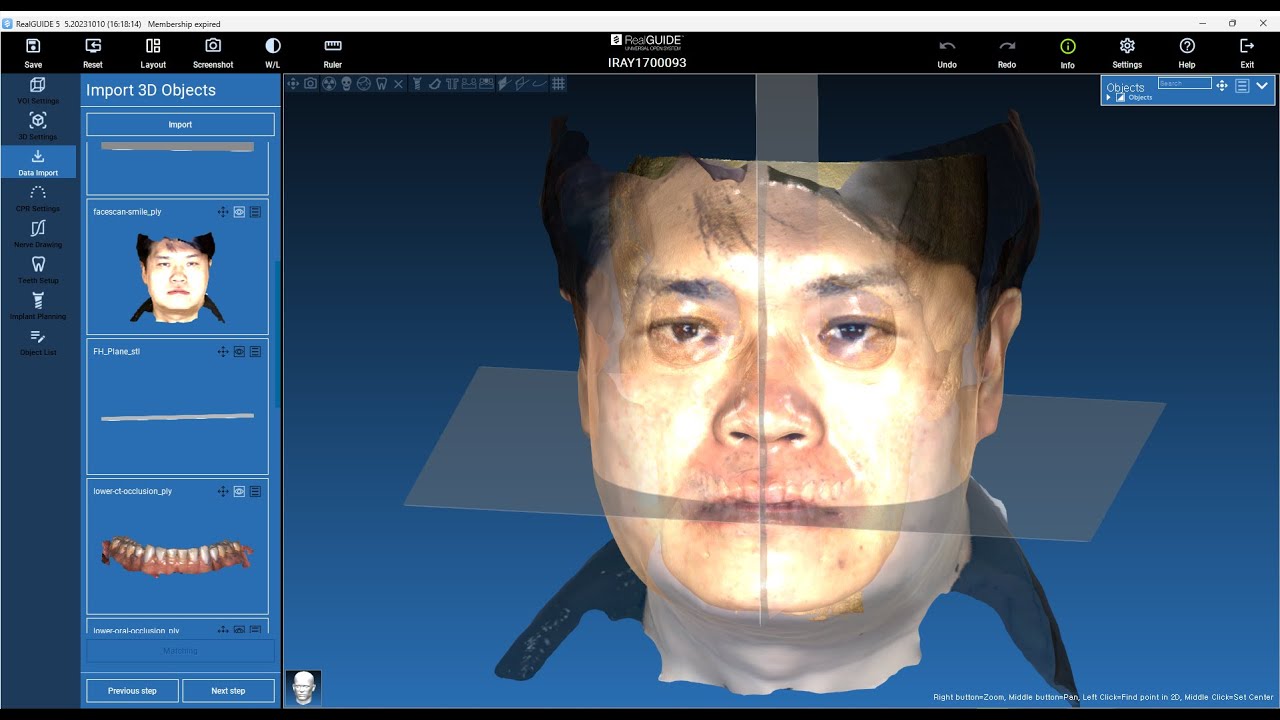Screen dimensions: 1280x720
Task: Open options menu of lower-ct-occlusion_ply
Action: (255, 492)
